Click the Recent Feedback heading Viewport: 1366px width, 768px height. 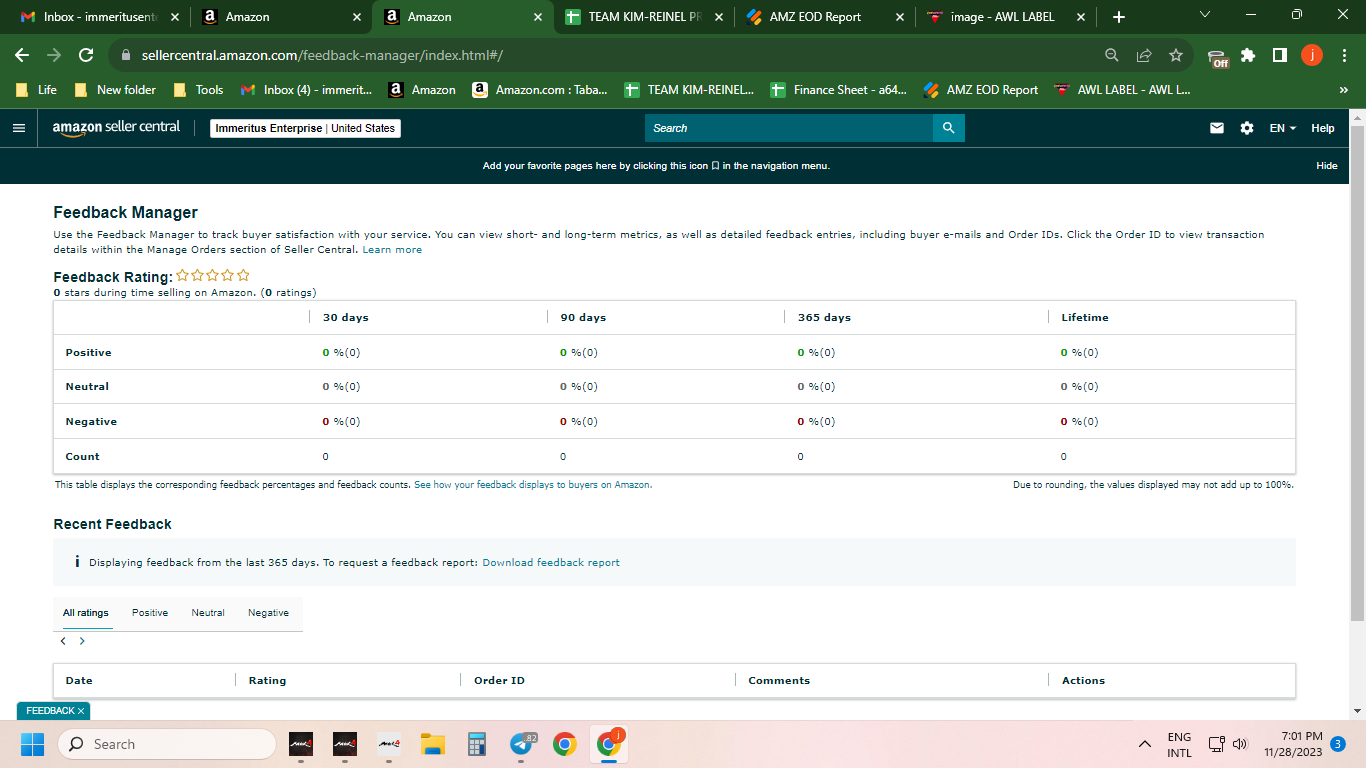coord(112,524)
